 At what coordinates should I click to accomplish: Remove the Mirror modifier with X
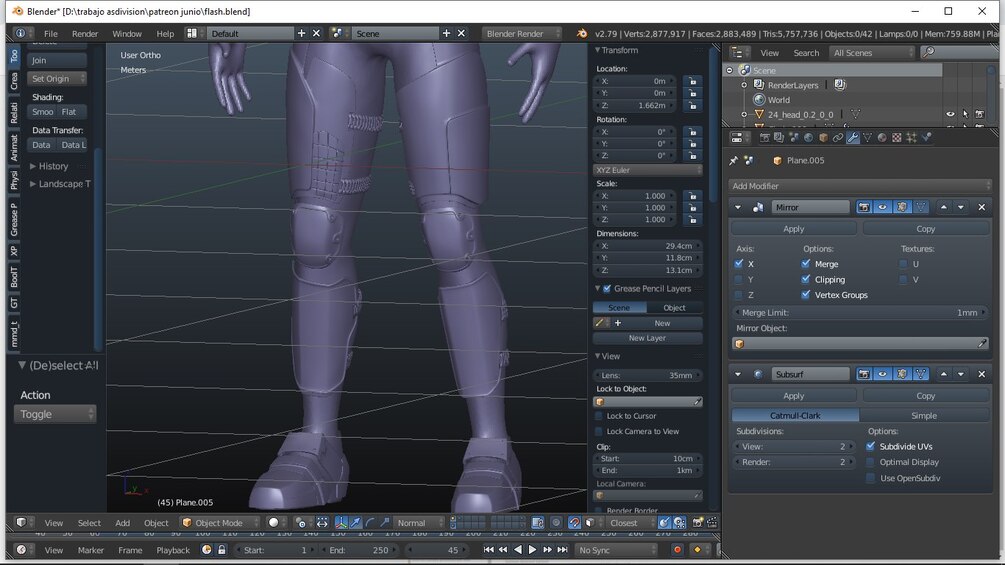981,207
